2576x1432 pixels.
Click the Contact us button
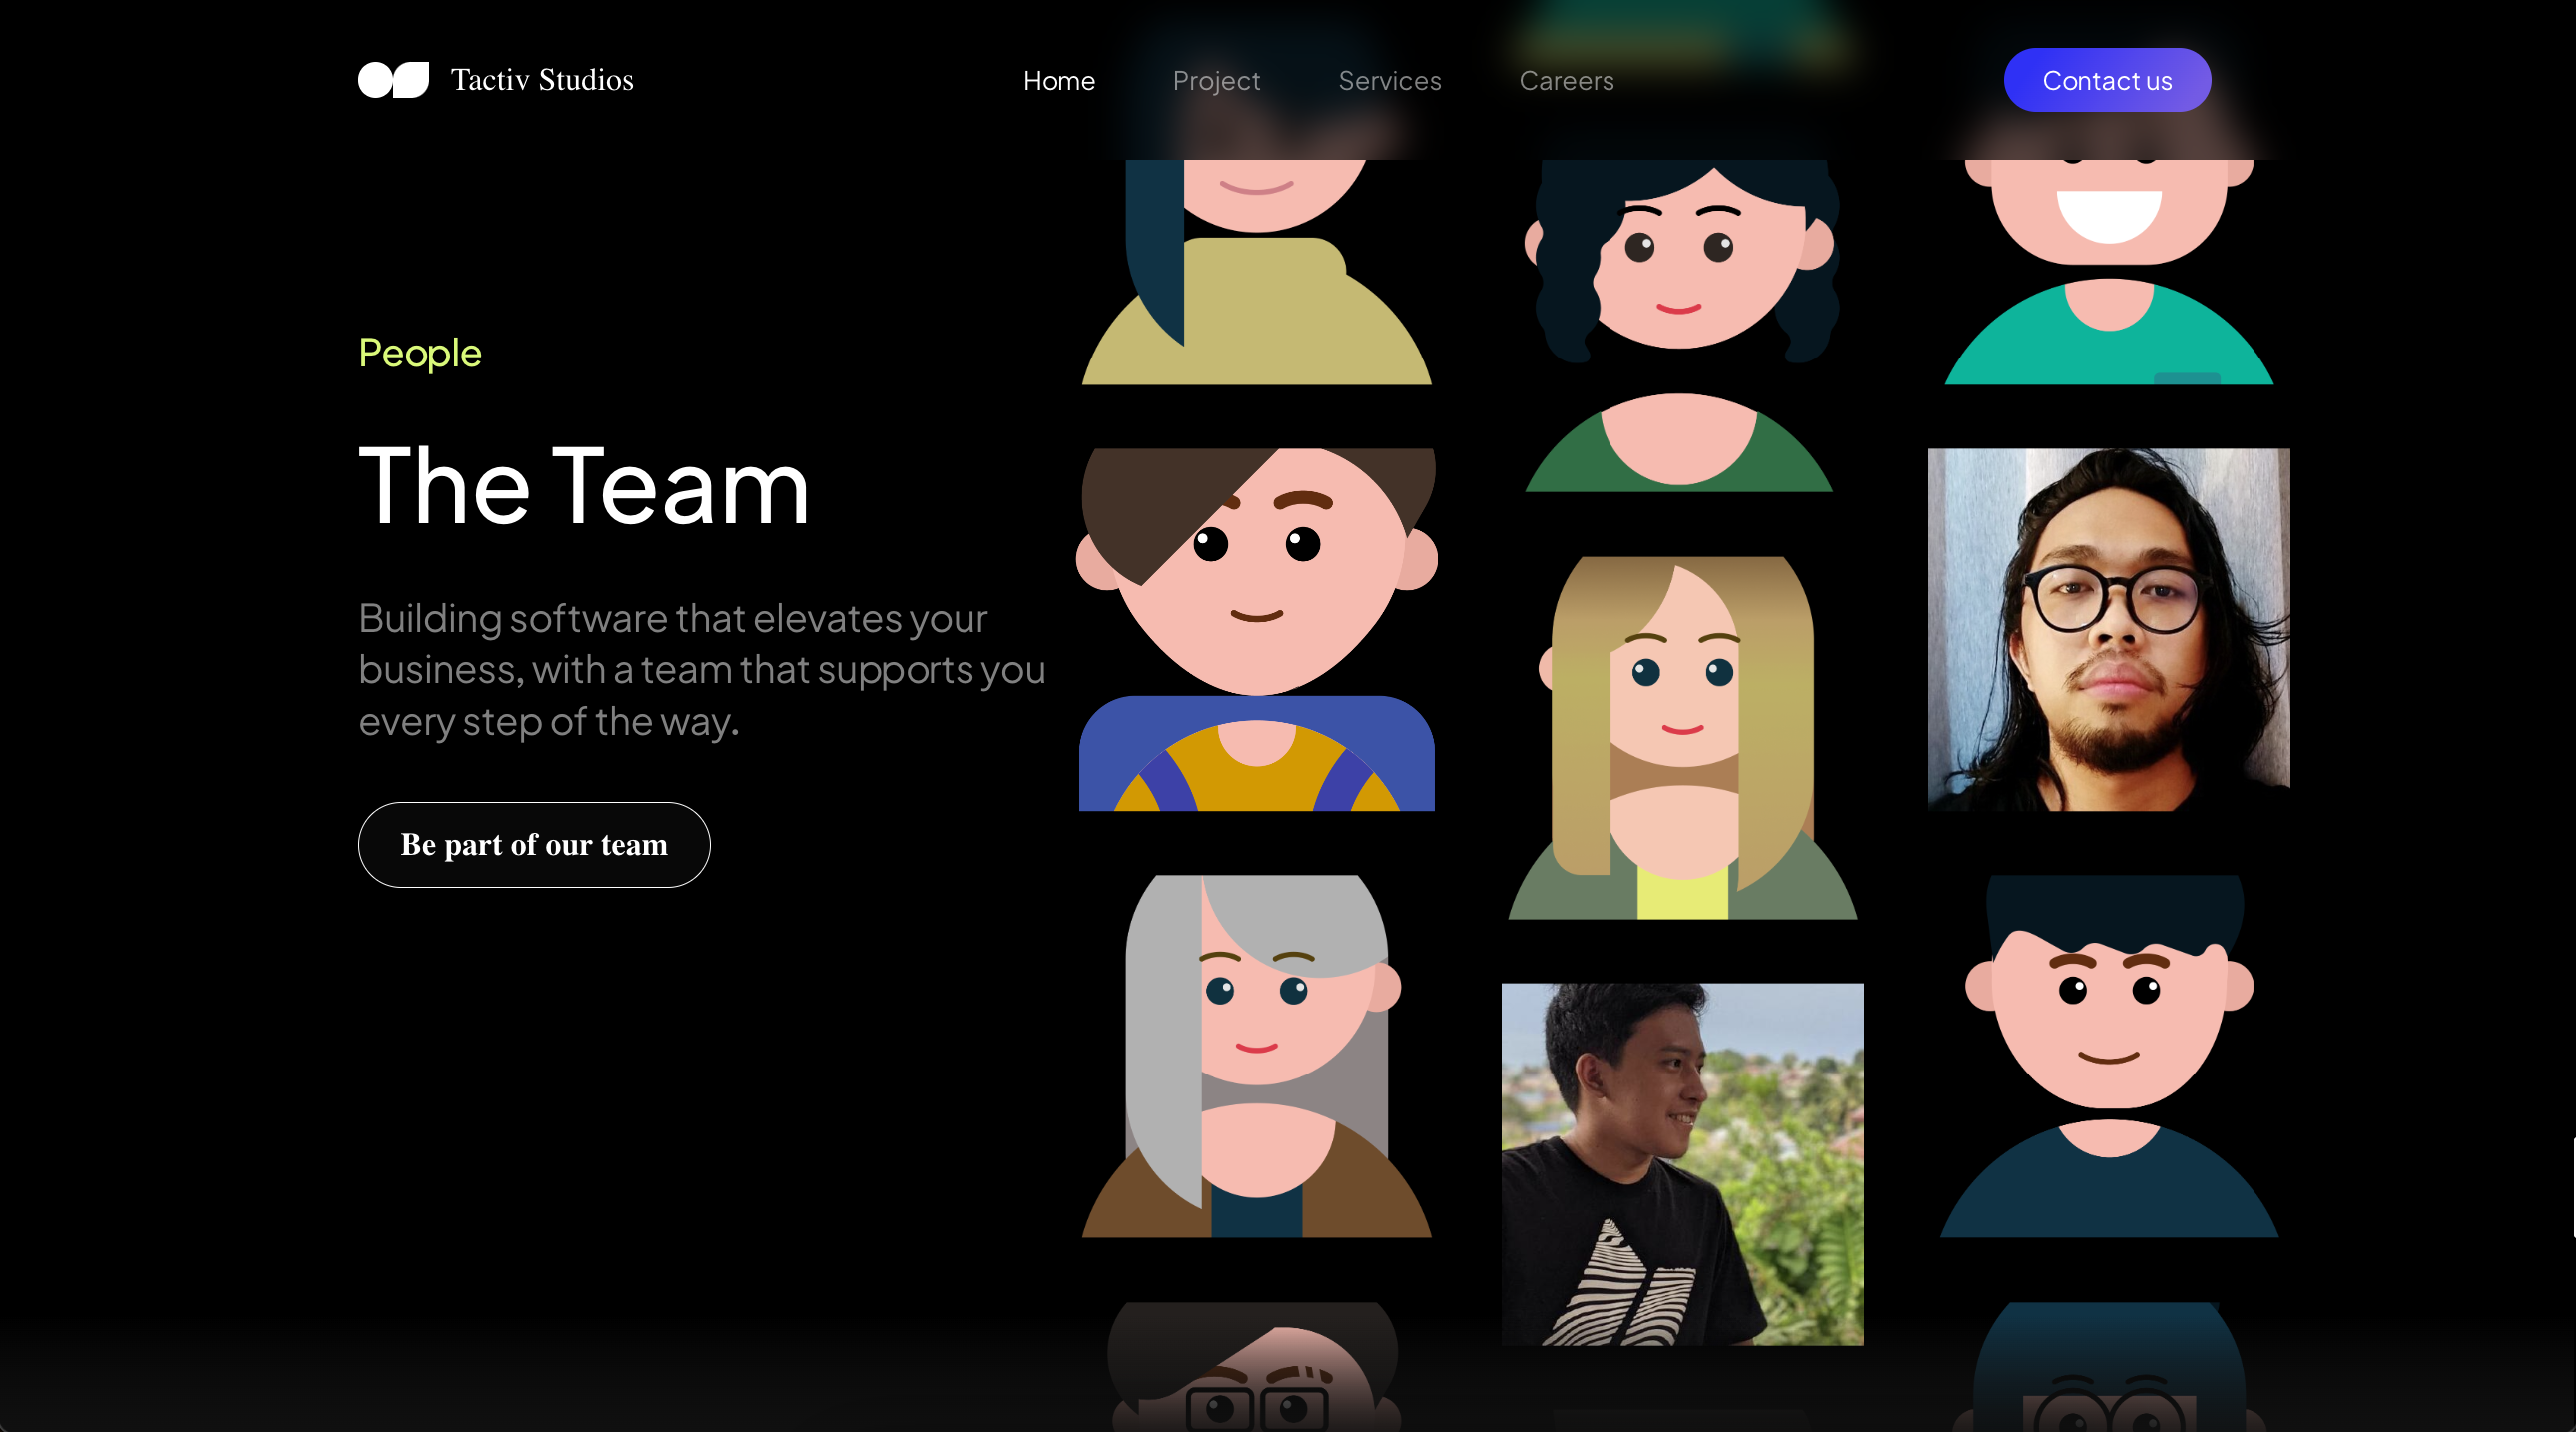coord(2107,80)
